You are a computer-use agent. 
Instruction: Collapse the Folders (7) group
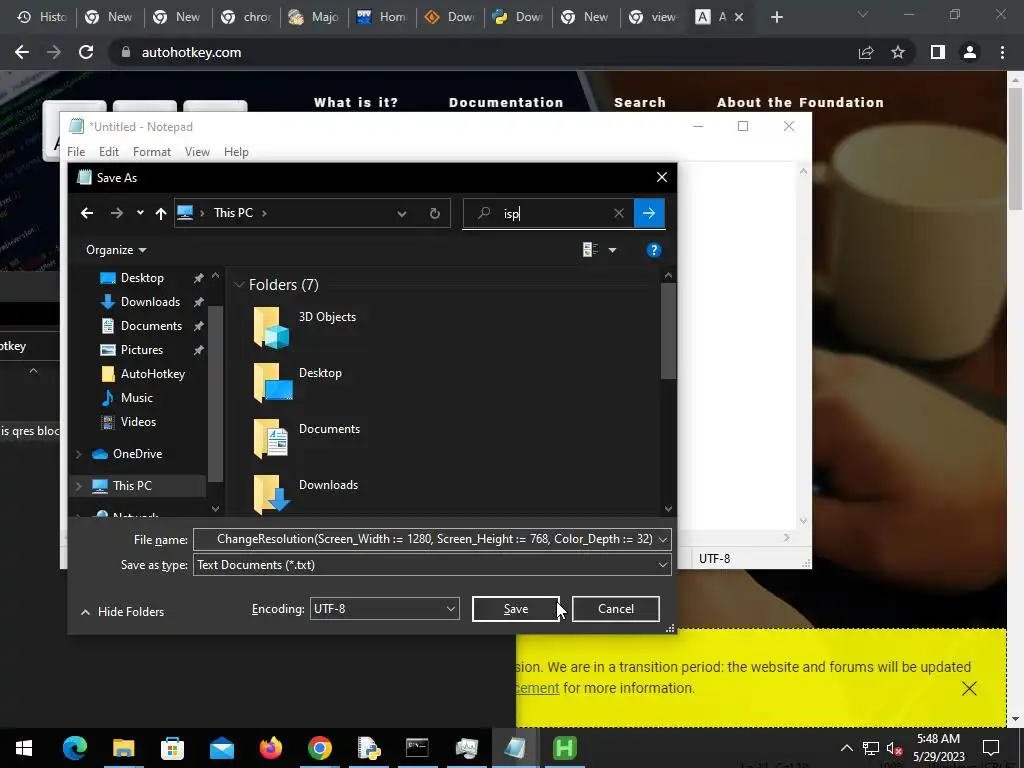coord(239,285)
